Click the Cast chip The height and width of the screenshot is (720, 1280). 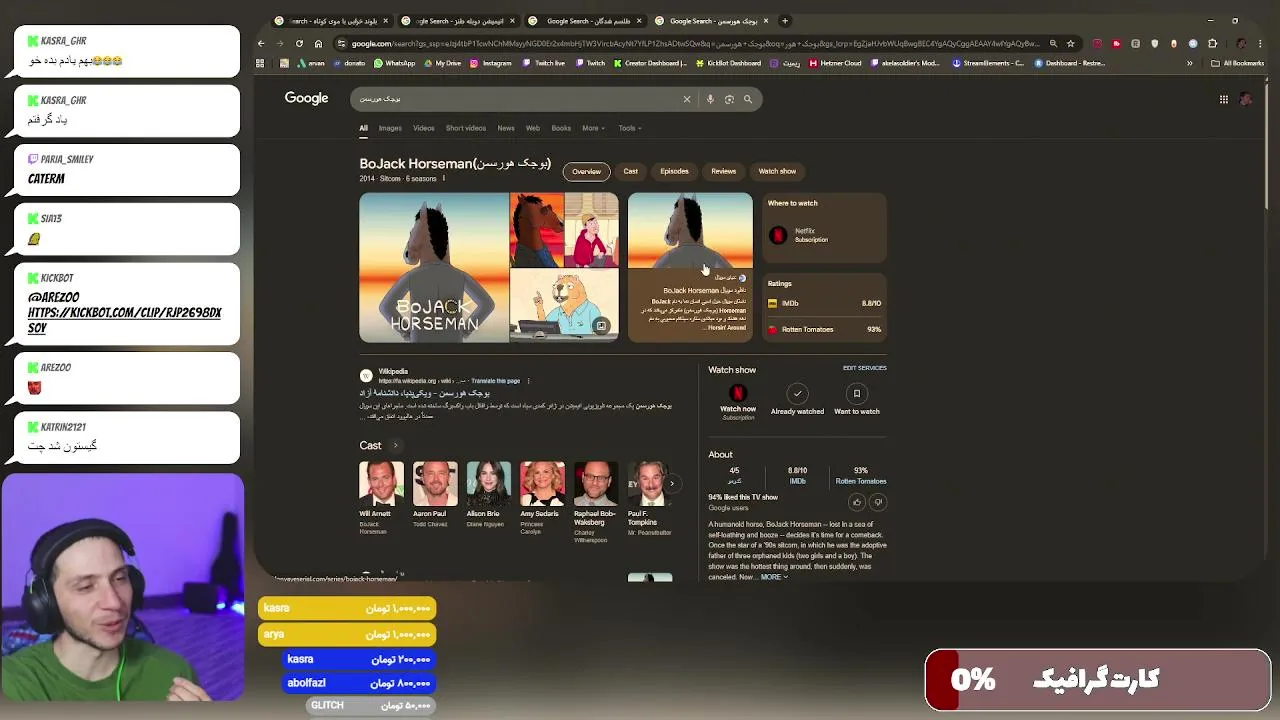631,172
